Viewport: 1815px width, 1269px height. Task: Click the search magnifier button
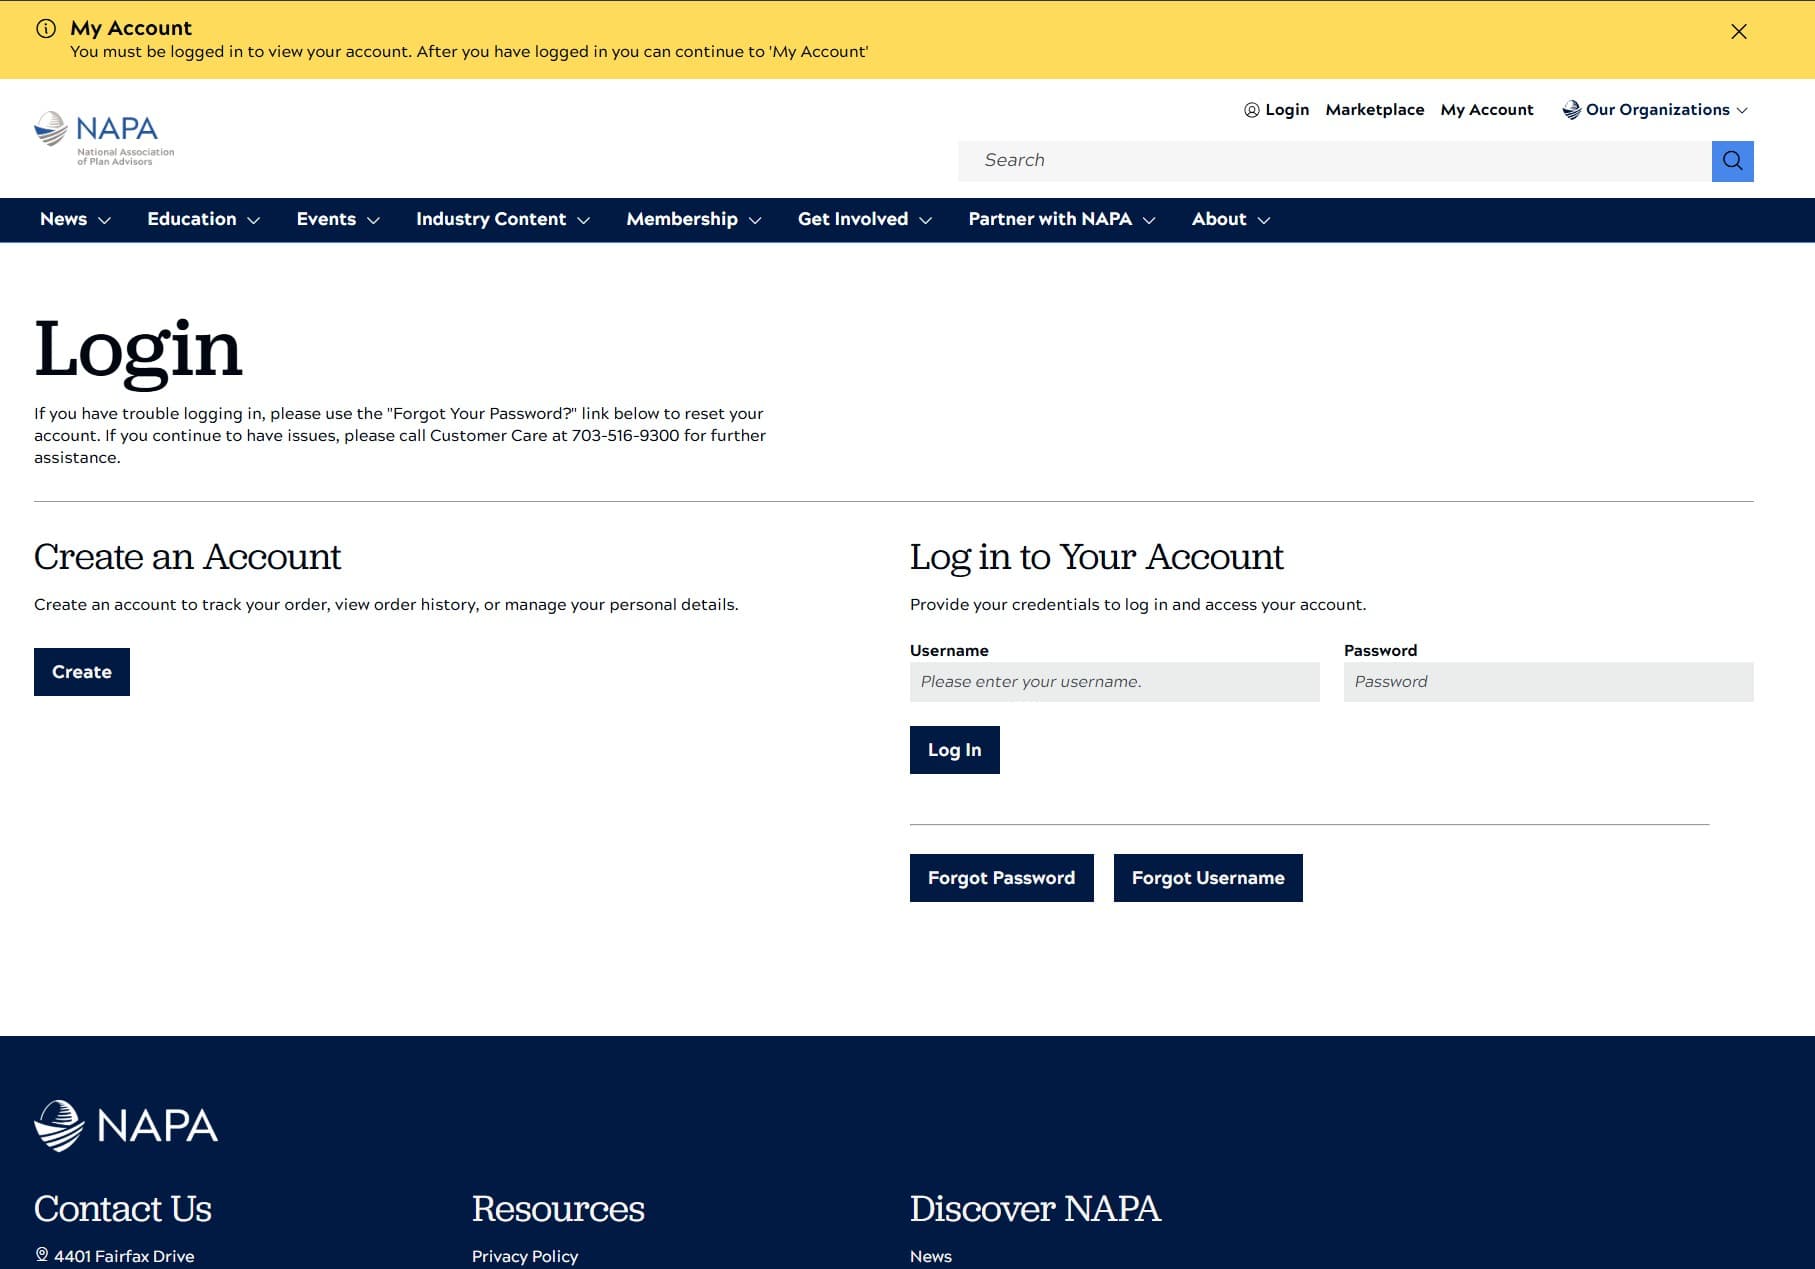coord(1732,161)
